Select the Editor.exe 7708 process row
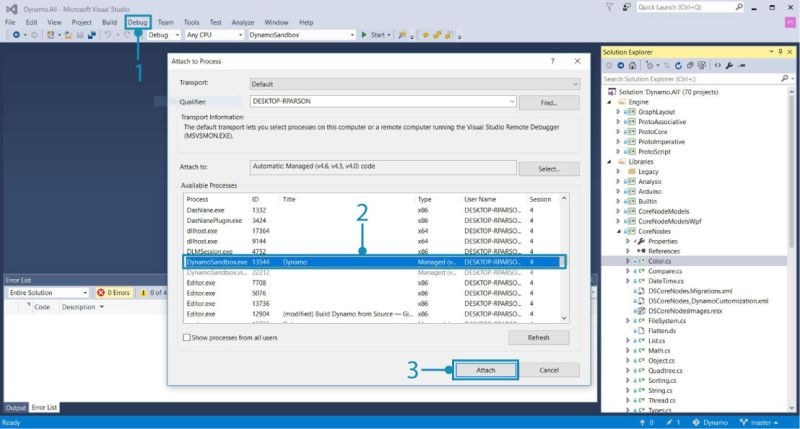This screenshot has height=429, width=800. (x=371, y=283)
